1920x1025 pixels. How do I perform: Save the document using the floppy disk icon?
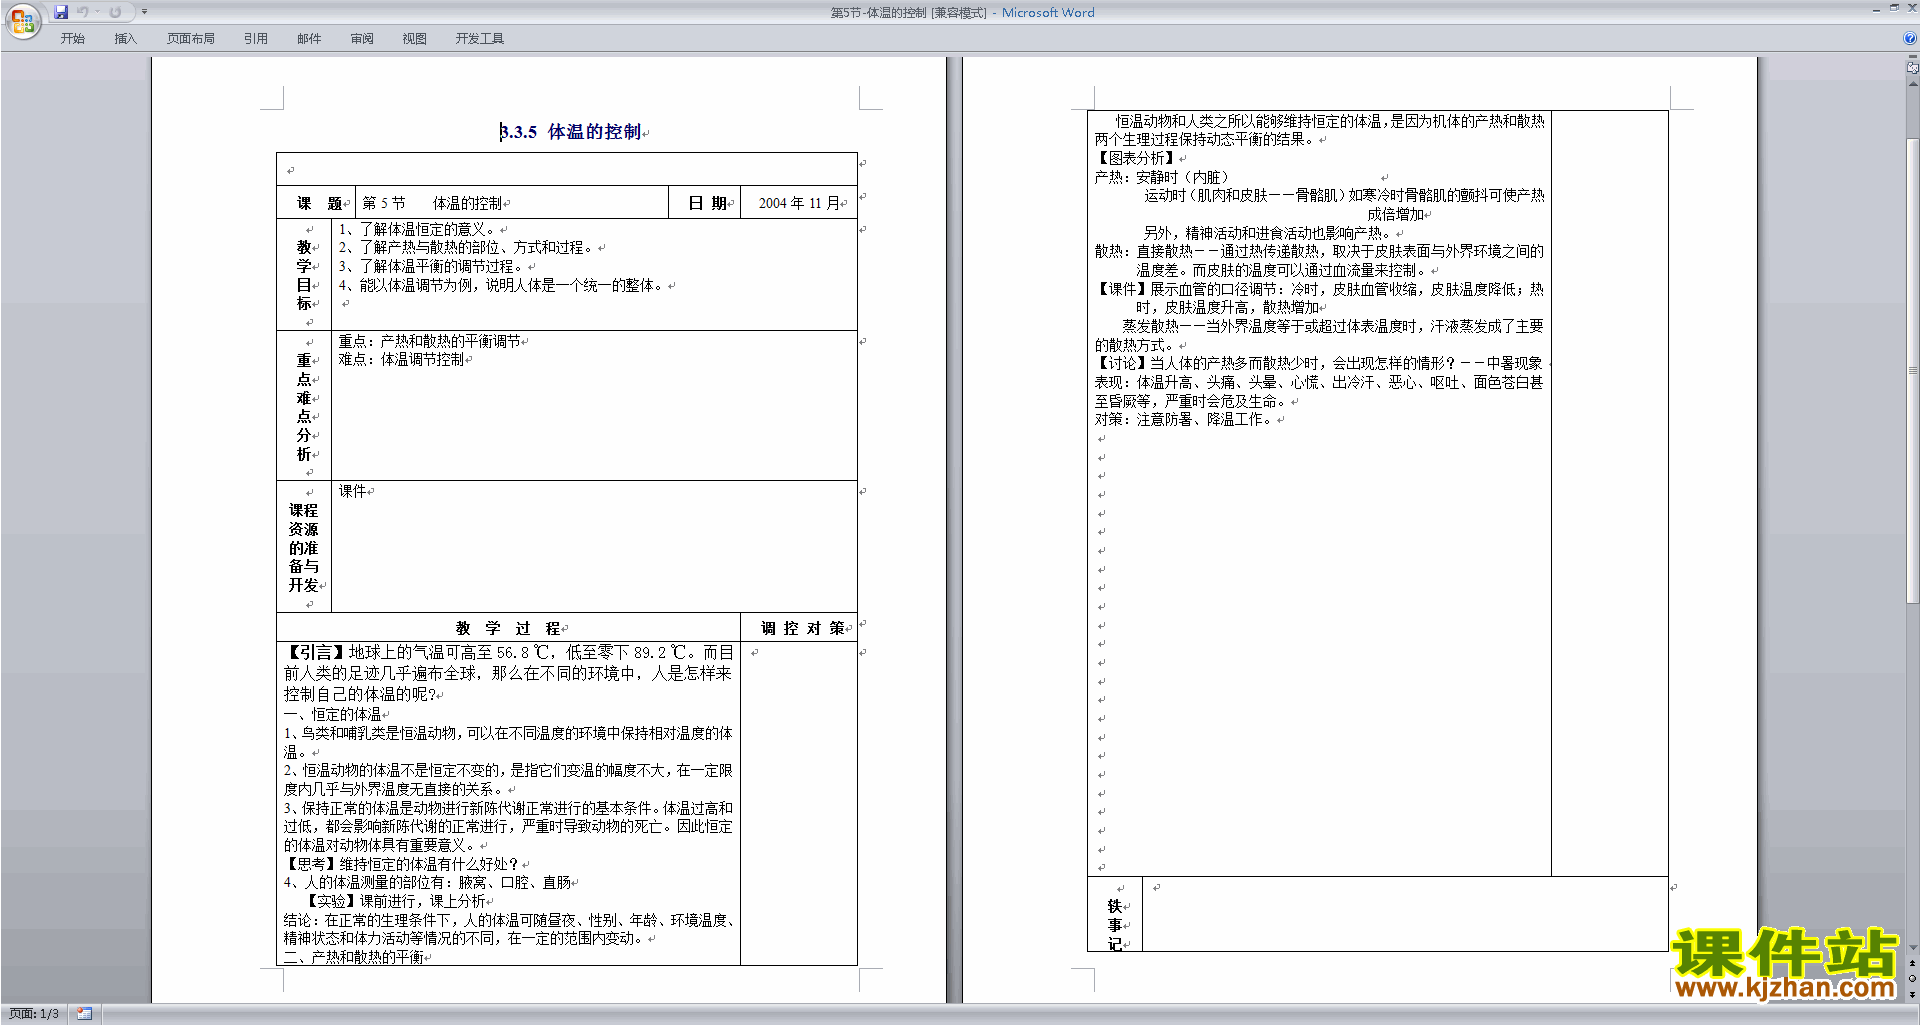pyautogui.click(x=61, y=12)
